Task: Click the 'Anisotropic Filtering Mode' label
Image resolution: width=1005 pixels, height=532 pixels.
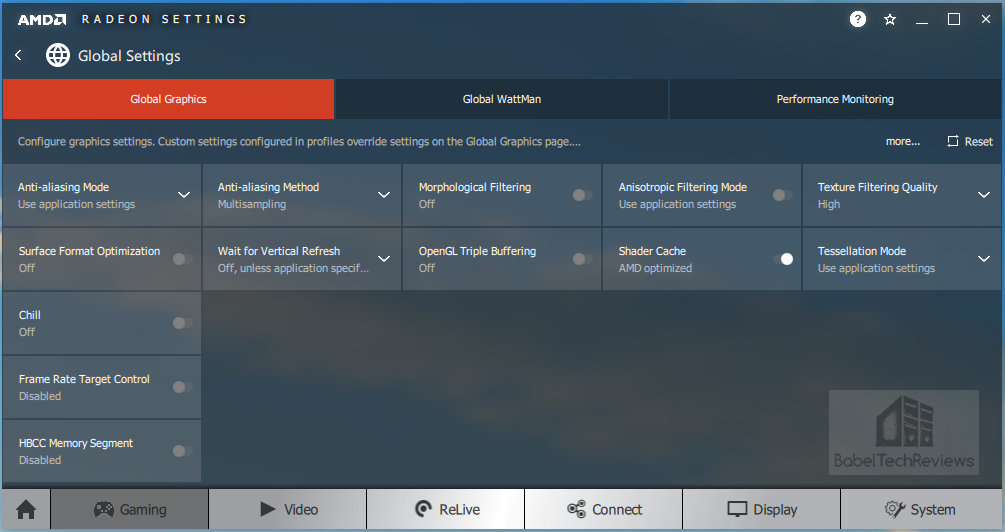Action: [x=683, y=187]
